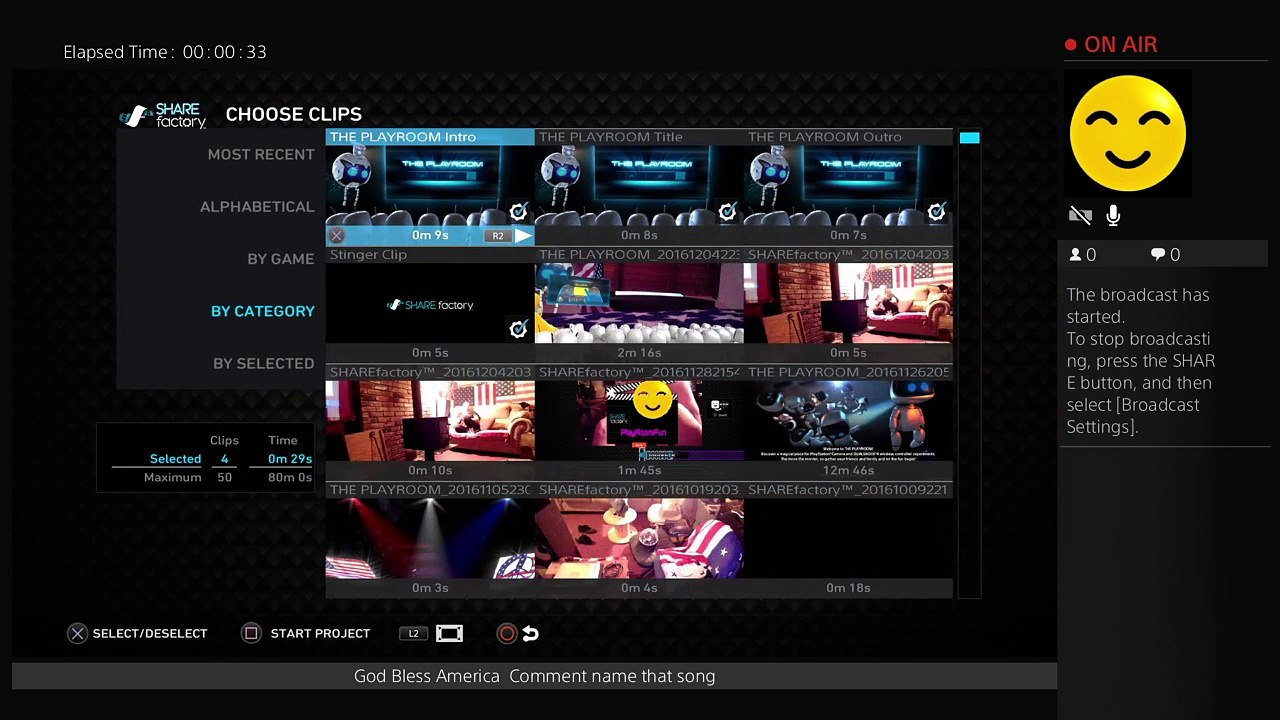Click the red circle button icon
This screenshot has width=1280, height=720.
click(x=507, y=633)
